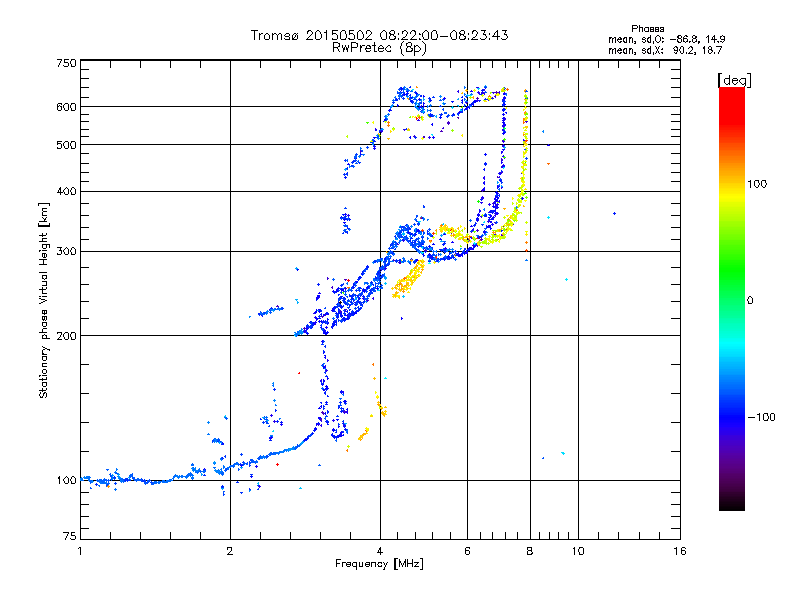Click the x-axis tick label '6'
This screenshot has height=600, width=800.
(x=467, y=551)
